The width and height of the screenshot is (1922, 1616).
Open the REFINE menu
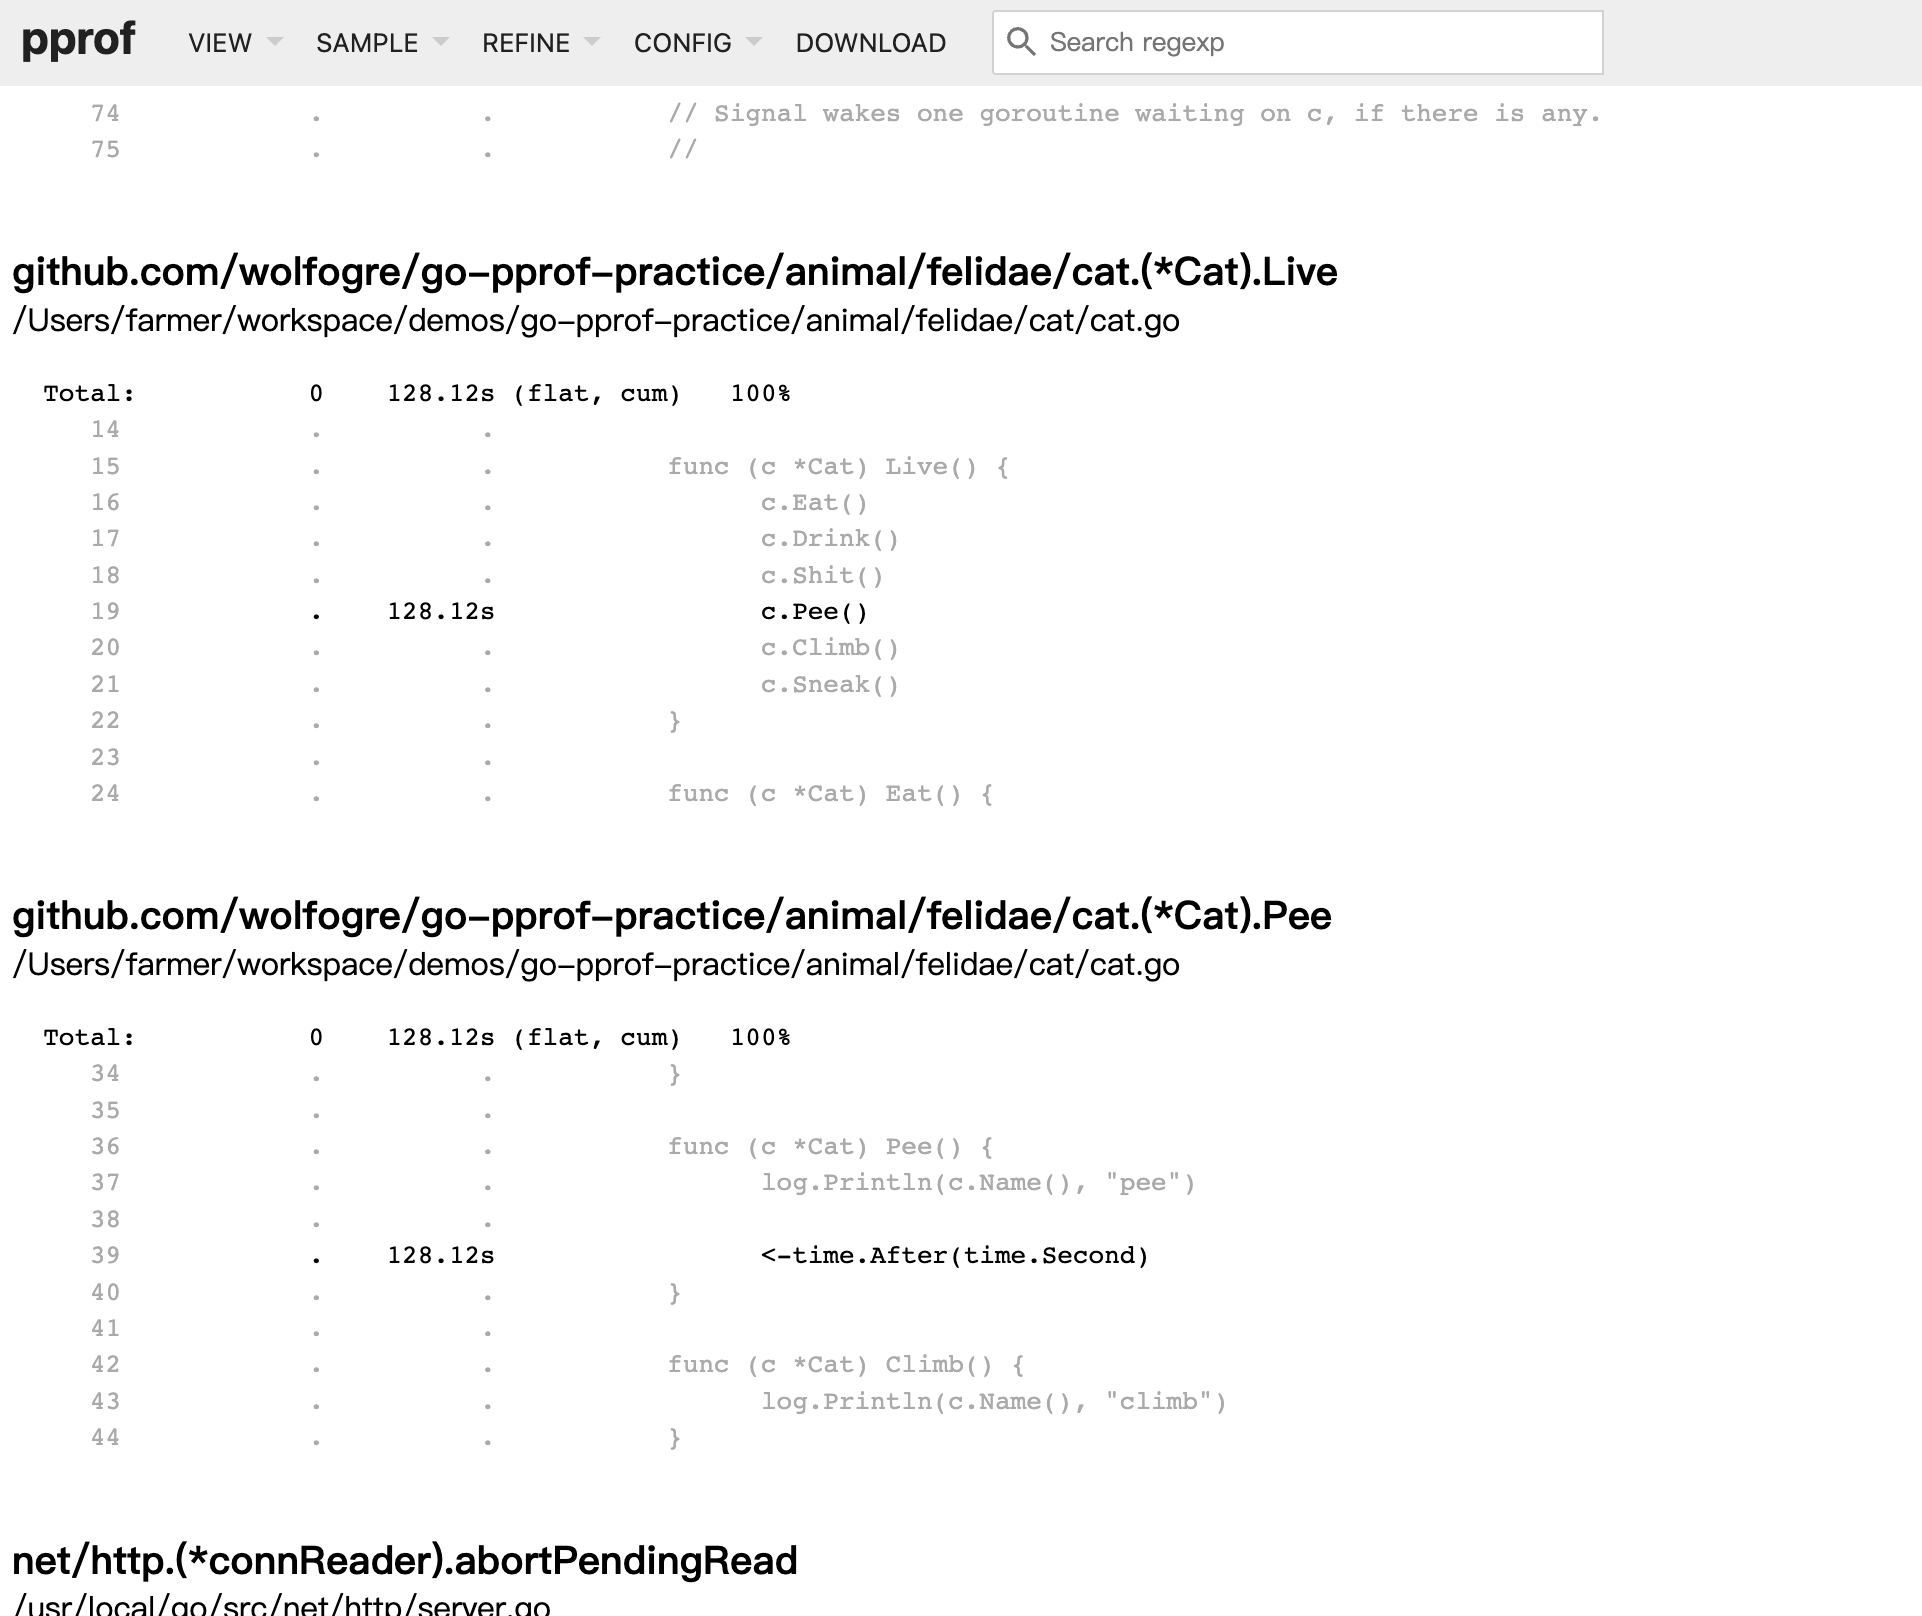pyautogui.click(x=525, y=43)
